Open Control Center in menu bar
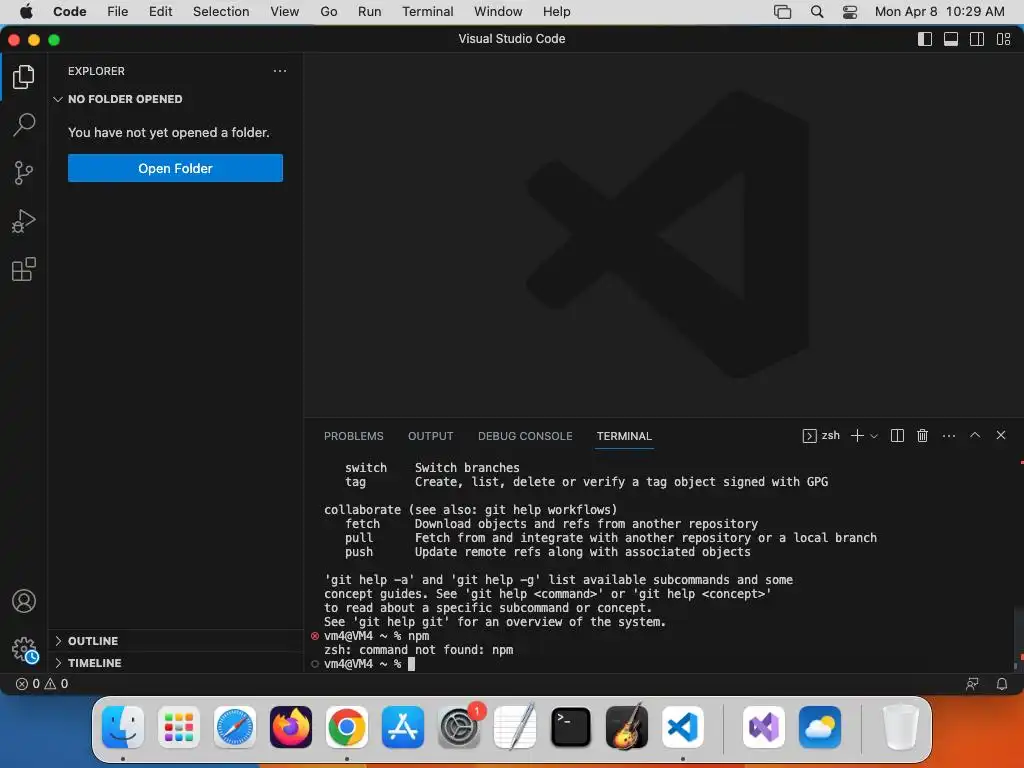Viewport: 1024px width, 768px height. pyautogui.click(x=850, y=12)
